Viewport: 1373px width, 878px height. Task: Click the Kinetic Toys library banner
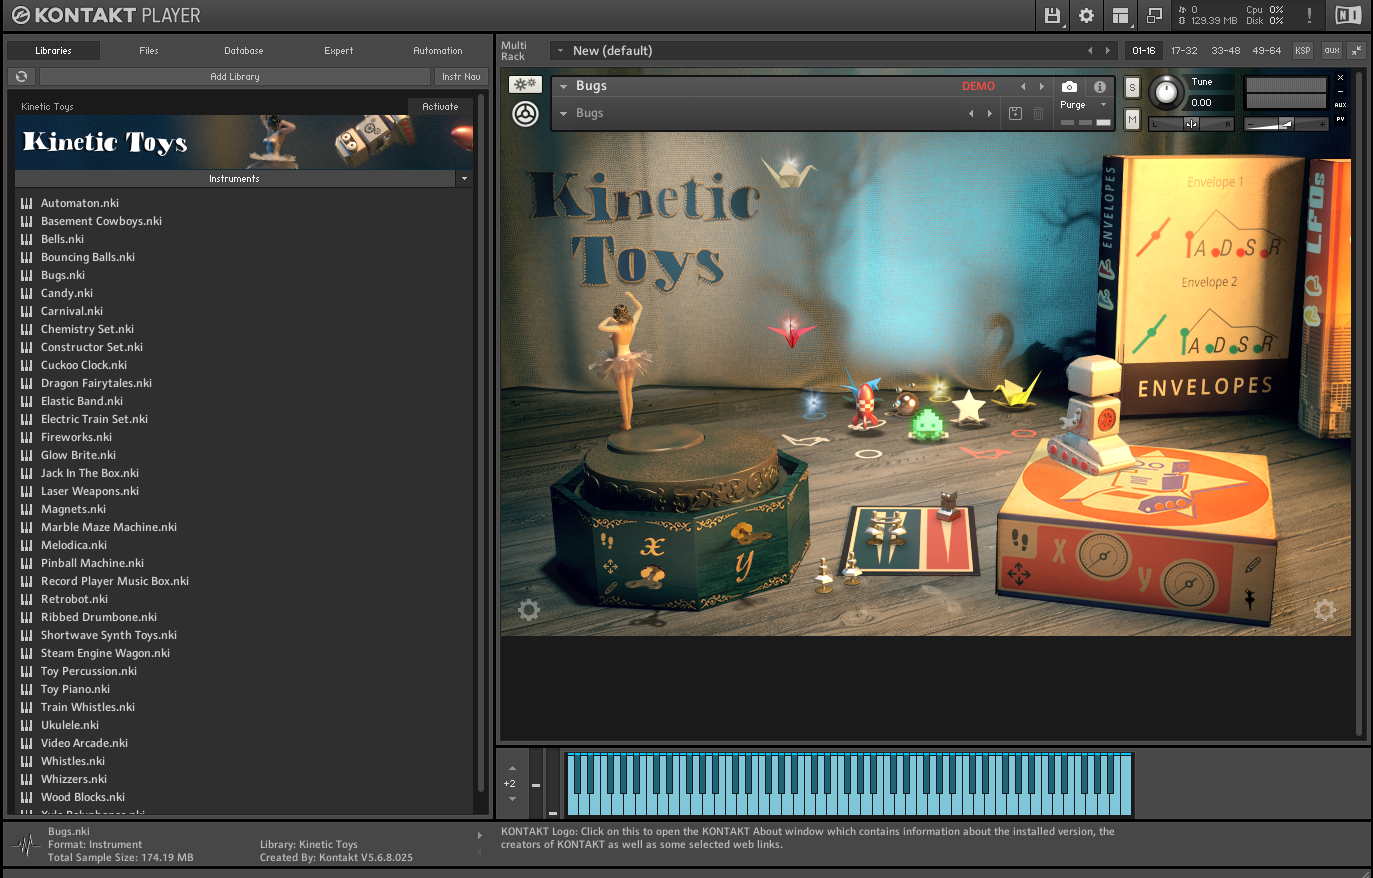point(244,142)
